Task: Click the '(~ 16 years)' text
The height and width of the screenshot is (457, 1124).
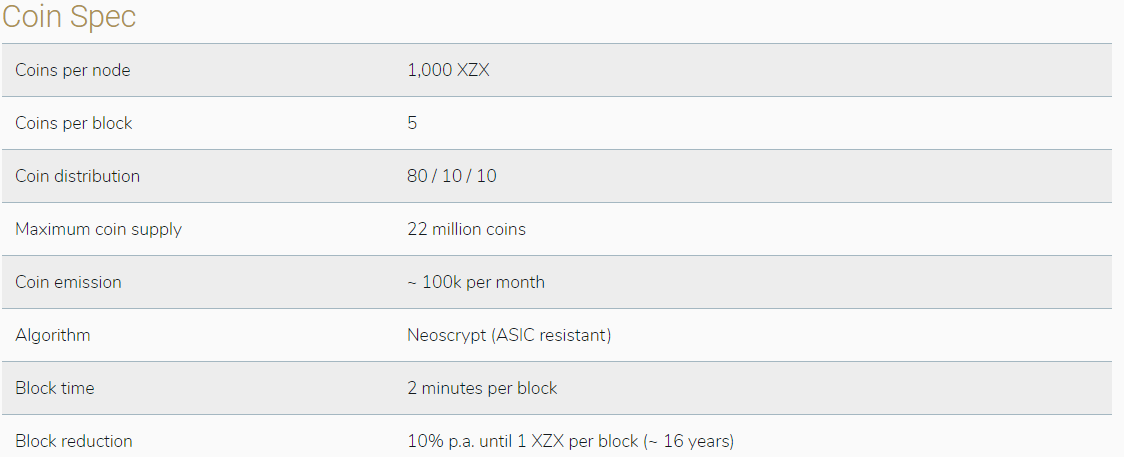Action: 690,441
